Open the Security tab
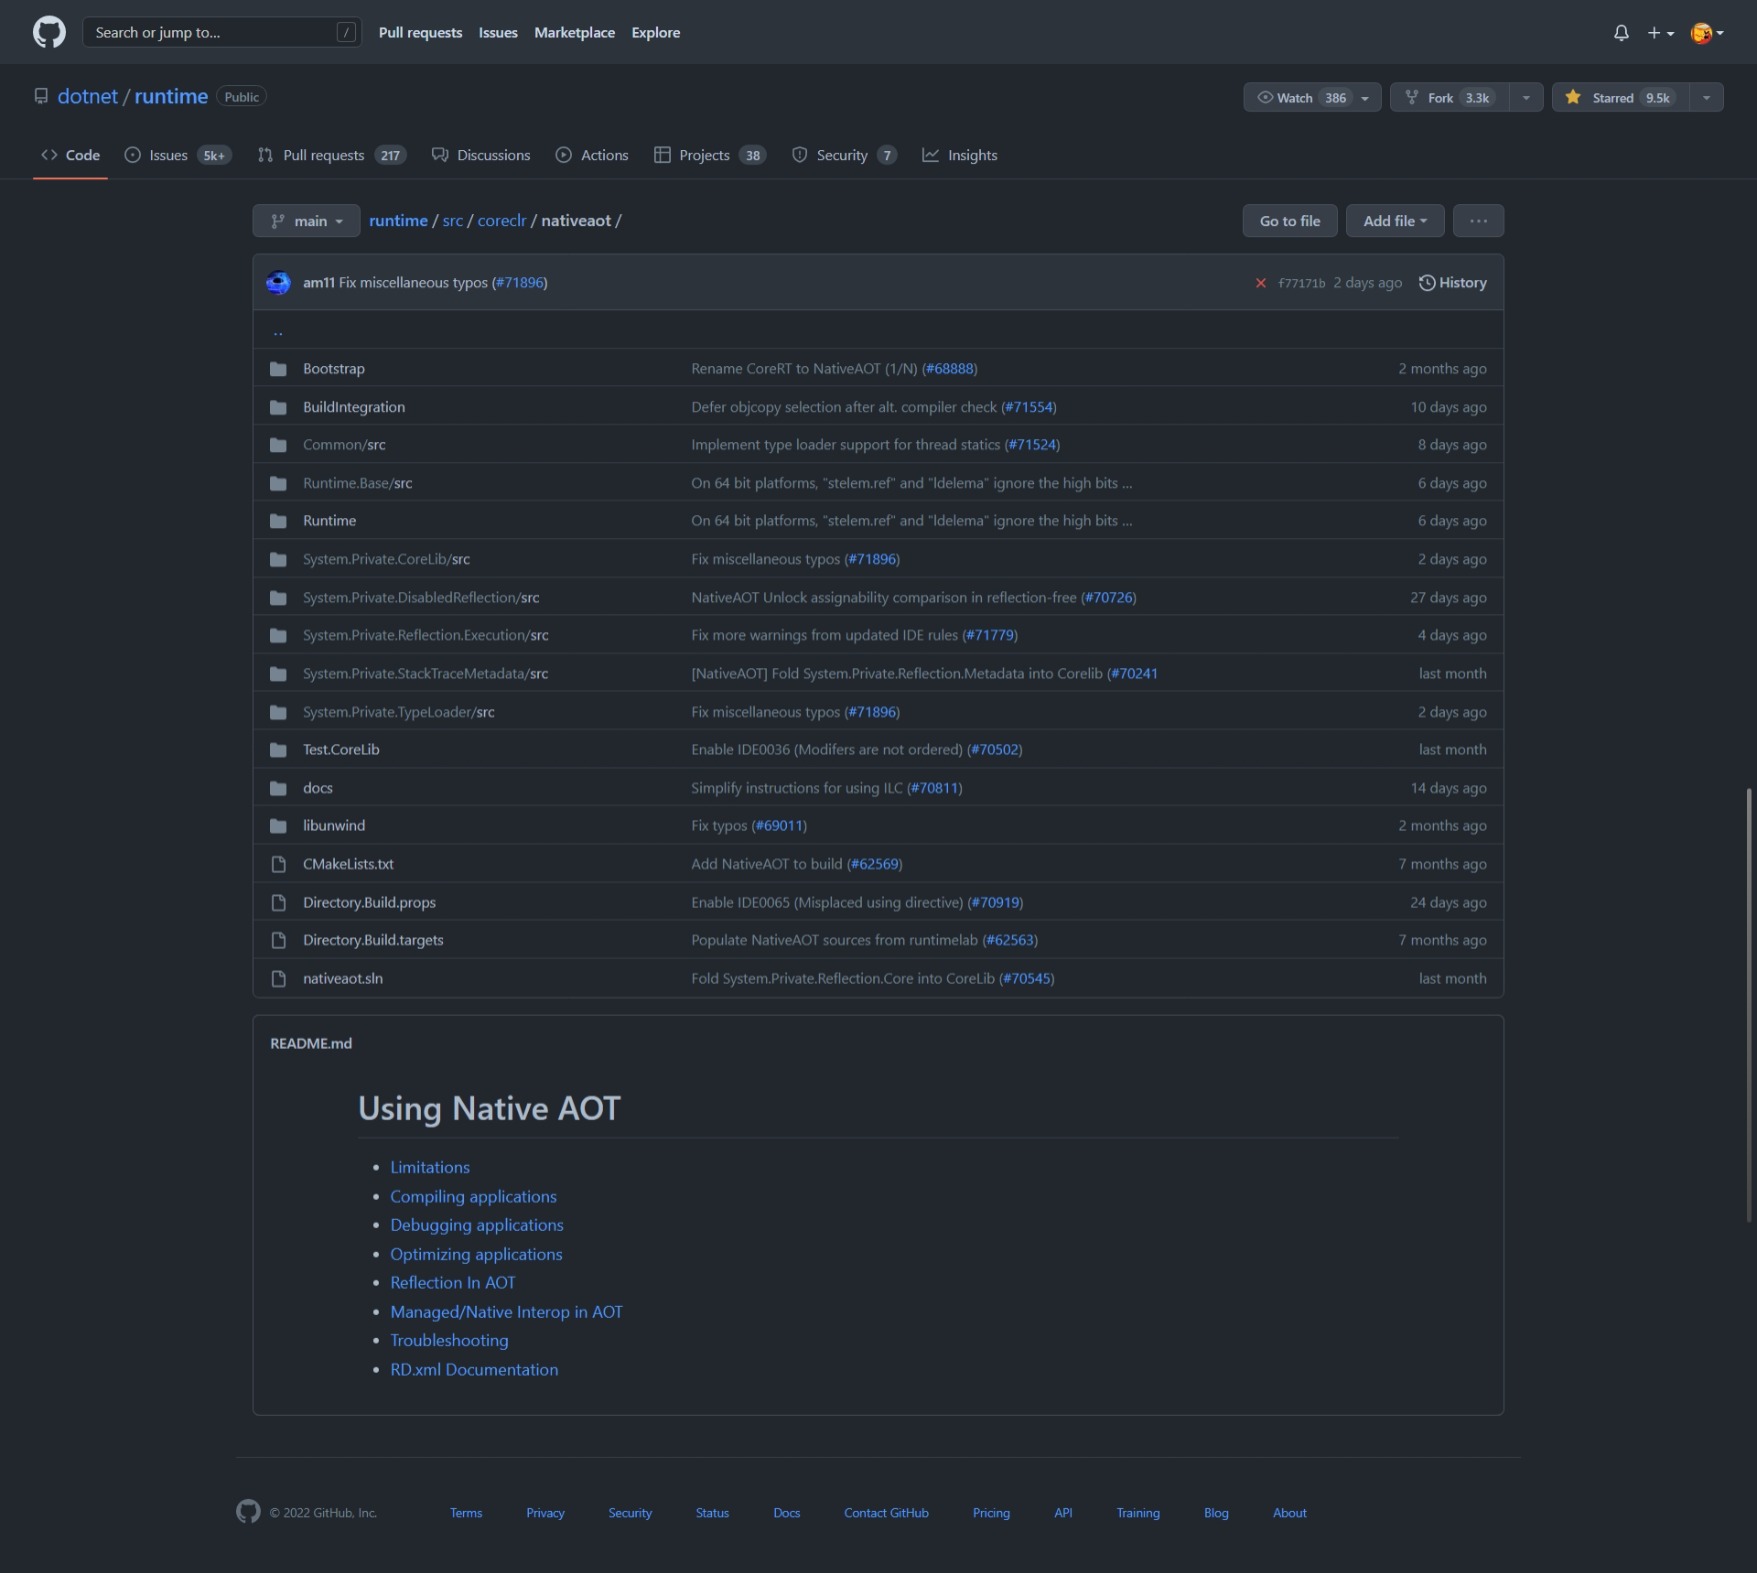This screenshot has width=1757, height=1573. point(844,155)
